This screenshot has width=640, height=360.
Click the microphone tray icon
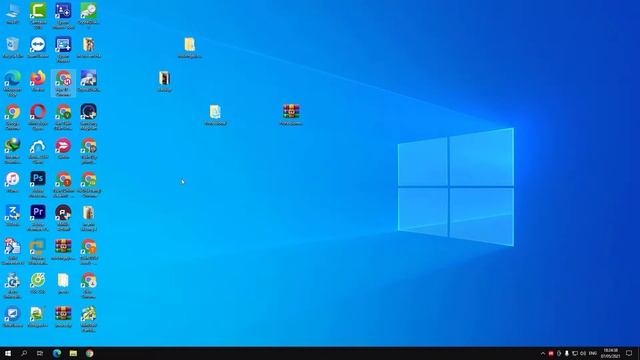click(x=567, y=353)
